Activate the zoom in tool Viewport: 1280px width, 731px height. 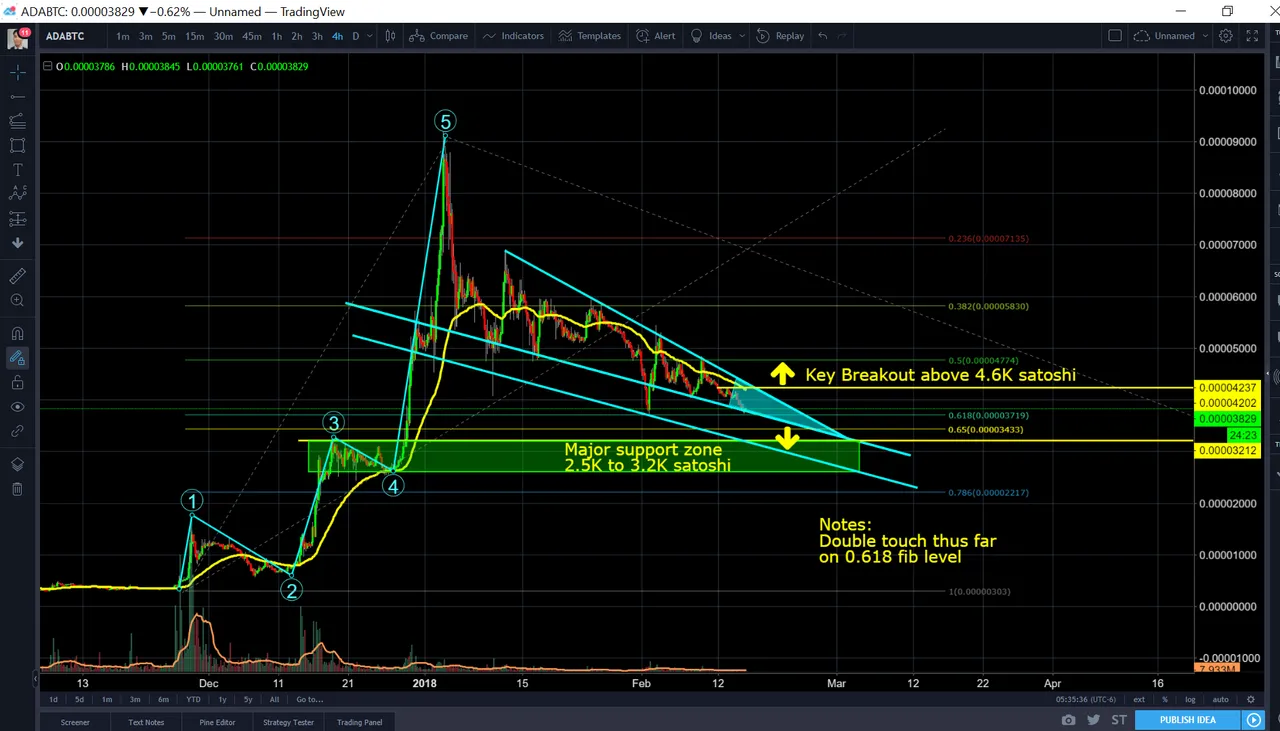click(x=17, y=301)
